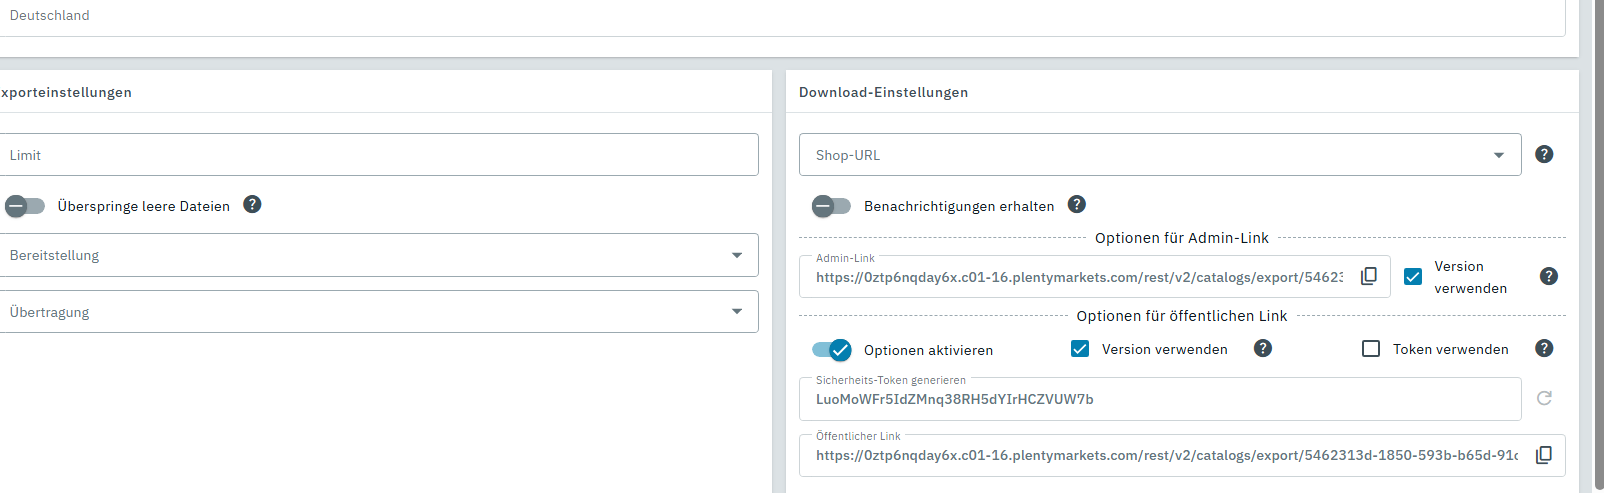This screenshot has width=1604, height=493.
Task: Open help icon beside Shop-URL dropdown
Action: coord(1544,154)
